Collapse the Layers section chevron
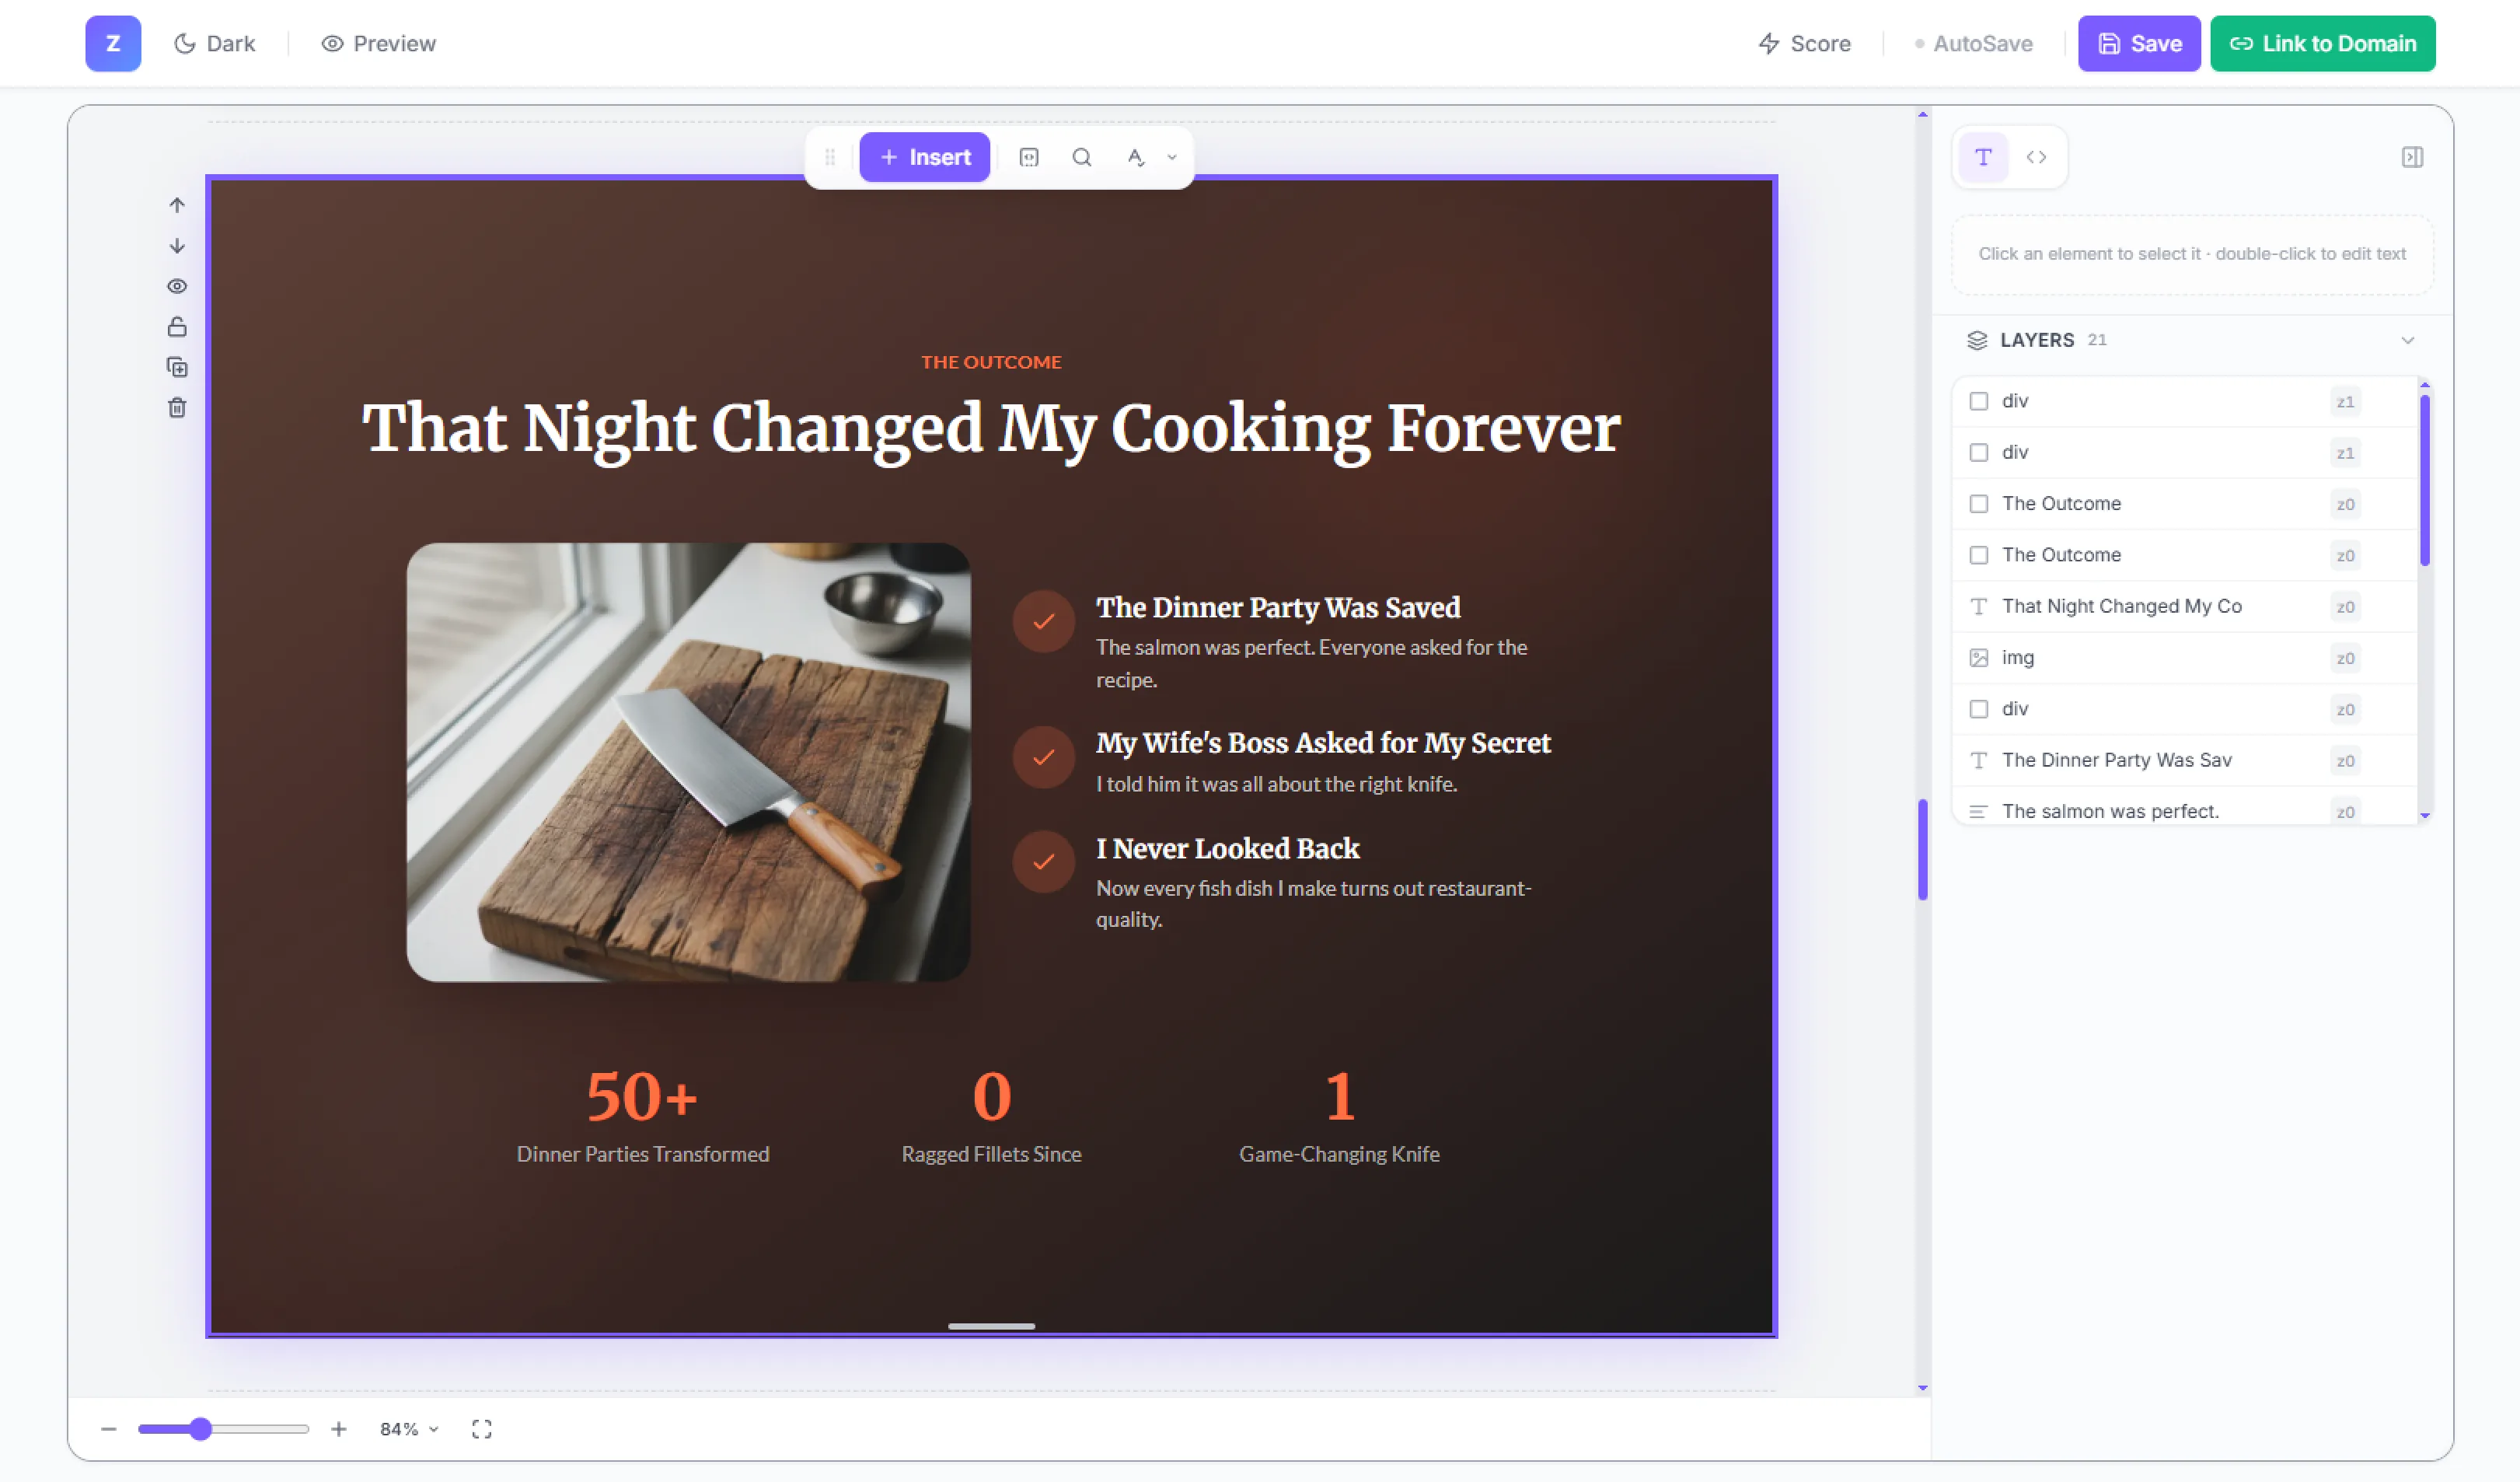This screenshot has width=2520, height=1482. 2407,340
